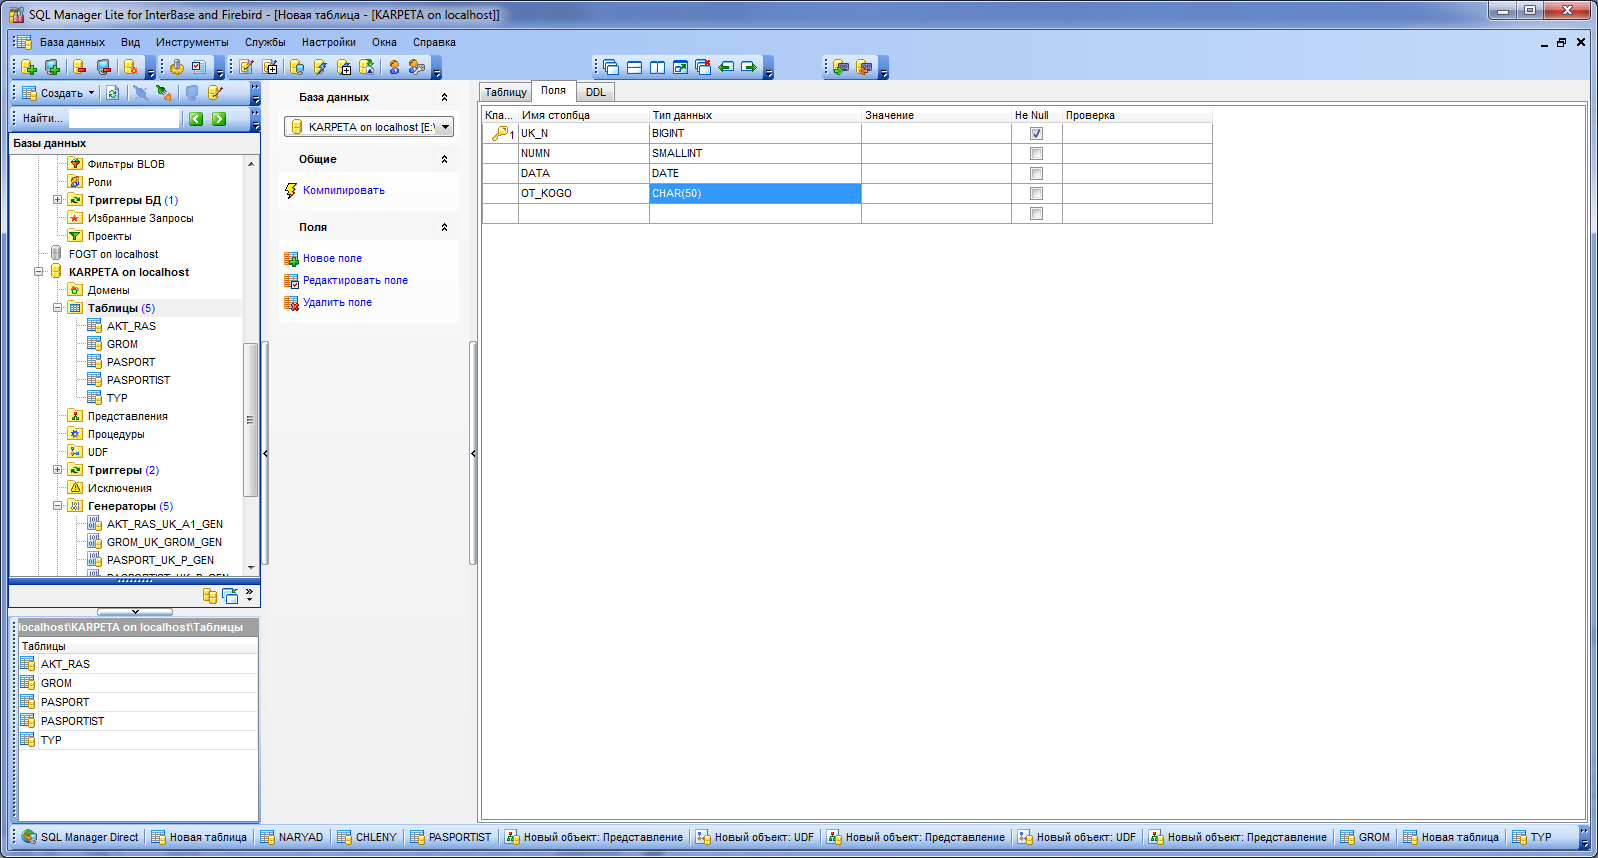The image size is (1598, 858).
Task: Select the FOGT on localhost database node
Action: pyautogui.click(x=113, y=254)
